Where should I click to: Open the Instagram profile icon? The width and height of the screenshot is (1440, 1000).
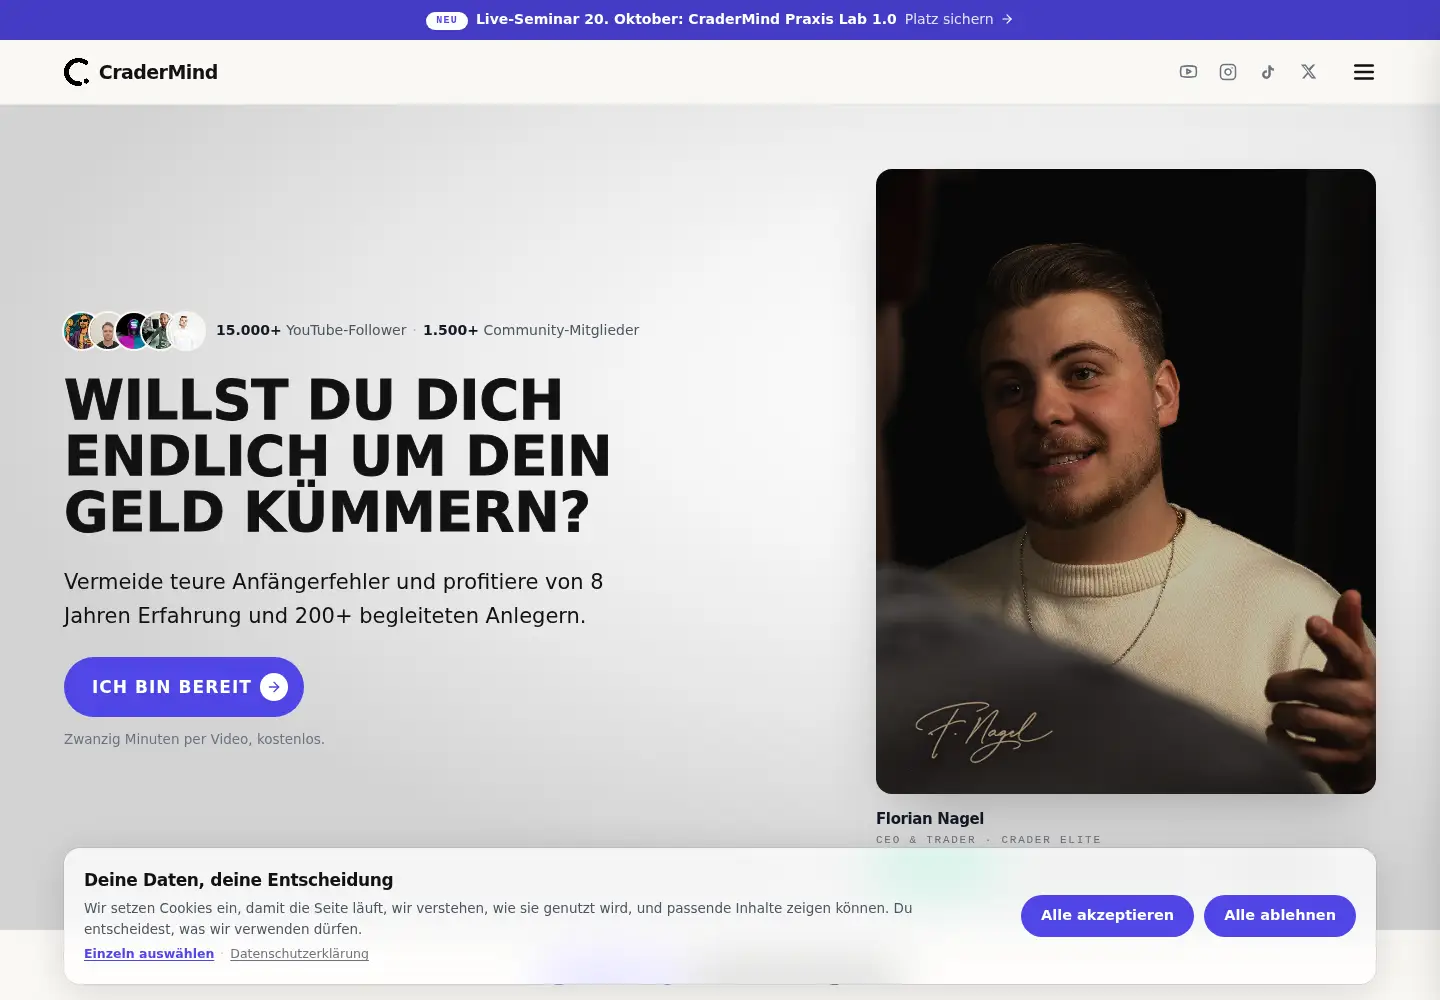(x=1228, y=72)
